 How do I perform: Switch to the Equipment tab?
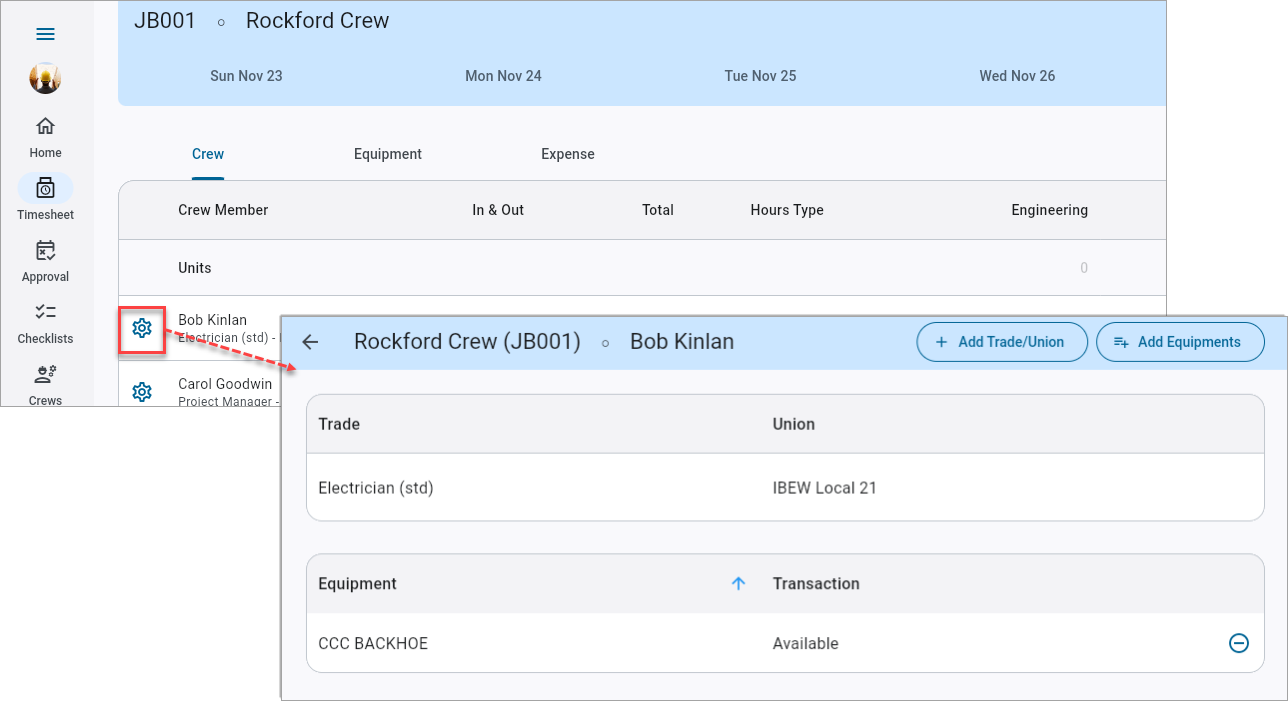click(387, 154)
